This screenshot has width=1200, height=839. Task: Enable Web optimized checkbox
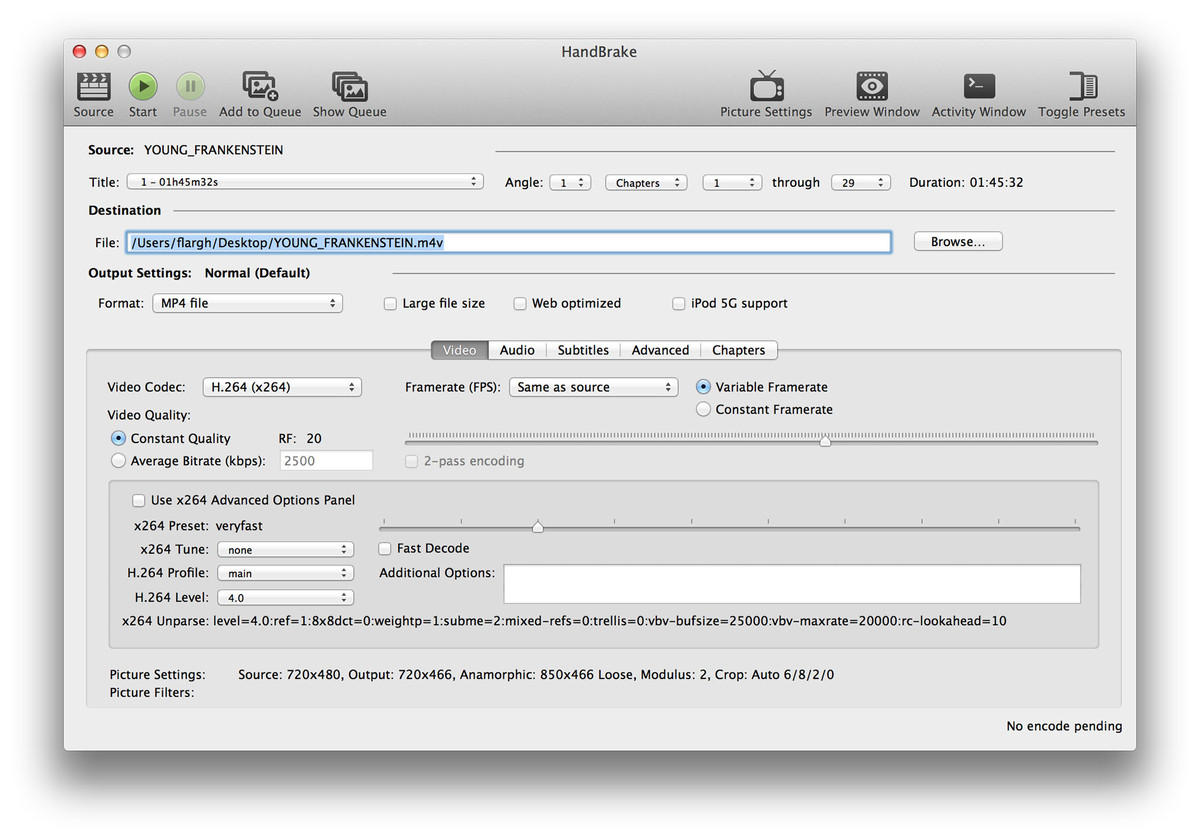click(x=520, y=304)
